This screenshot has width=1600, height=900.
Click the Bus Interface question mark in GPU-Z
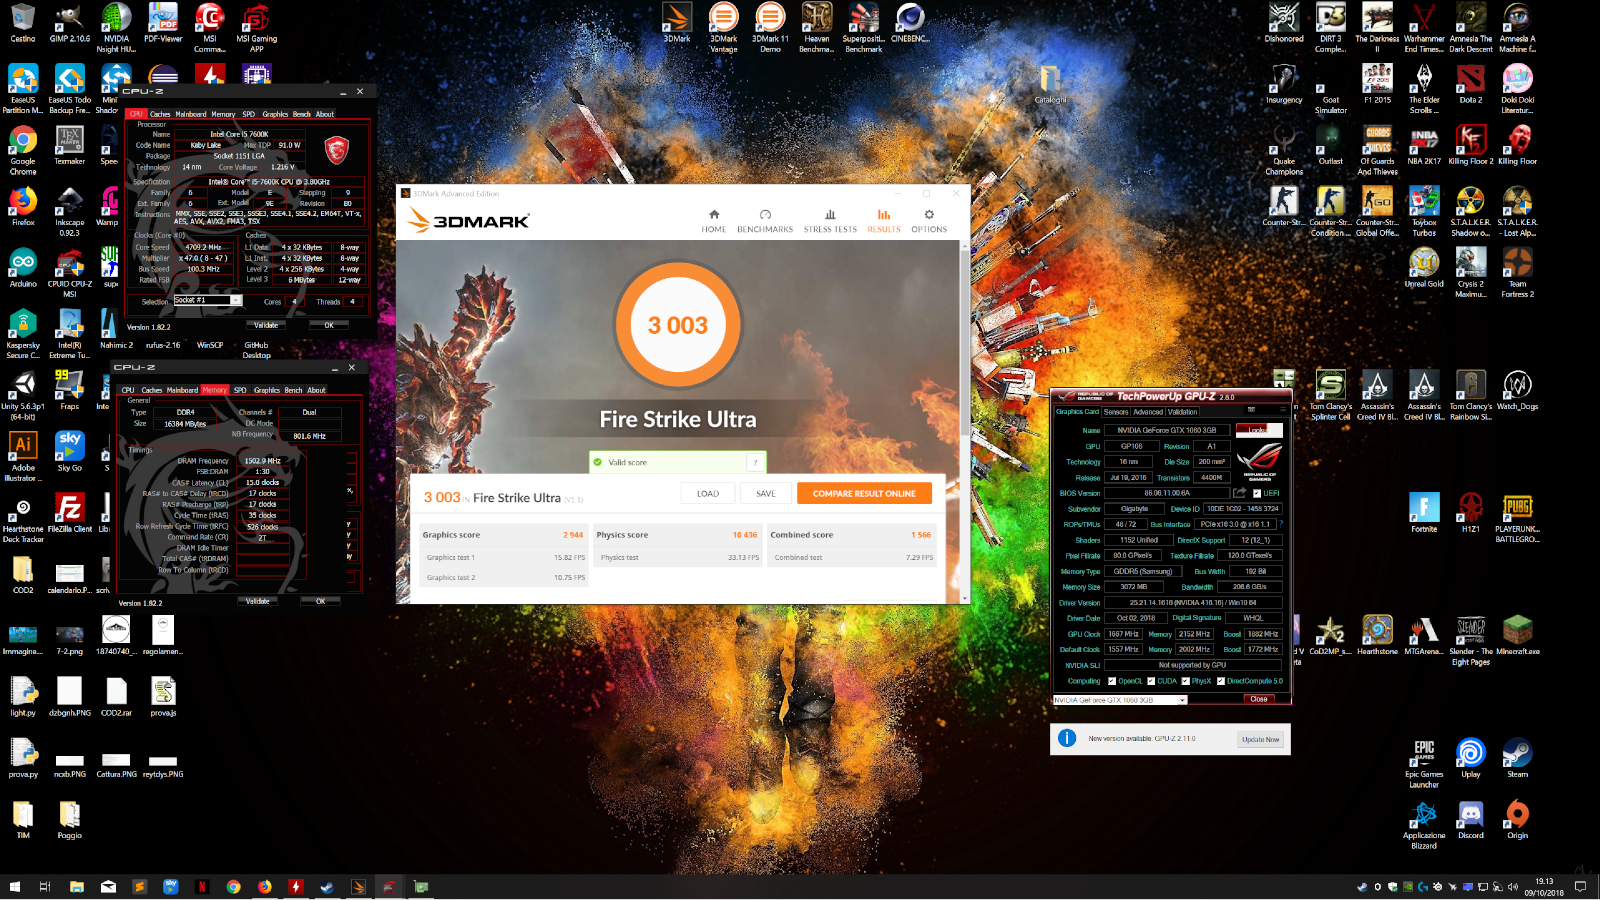click(1280, 524)
